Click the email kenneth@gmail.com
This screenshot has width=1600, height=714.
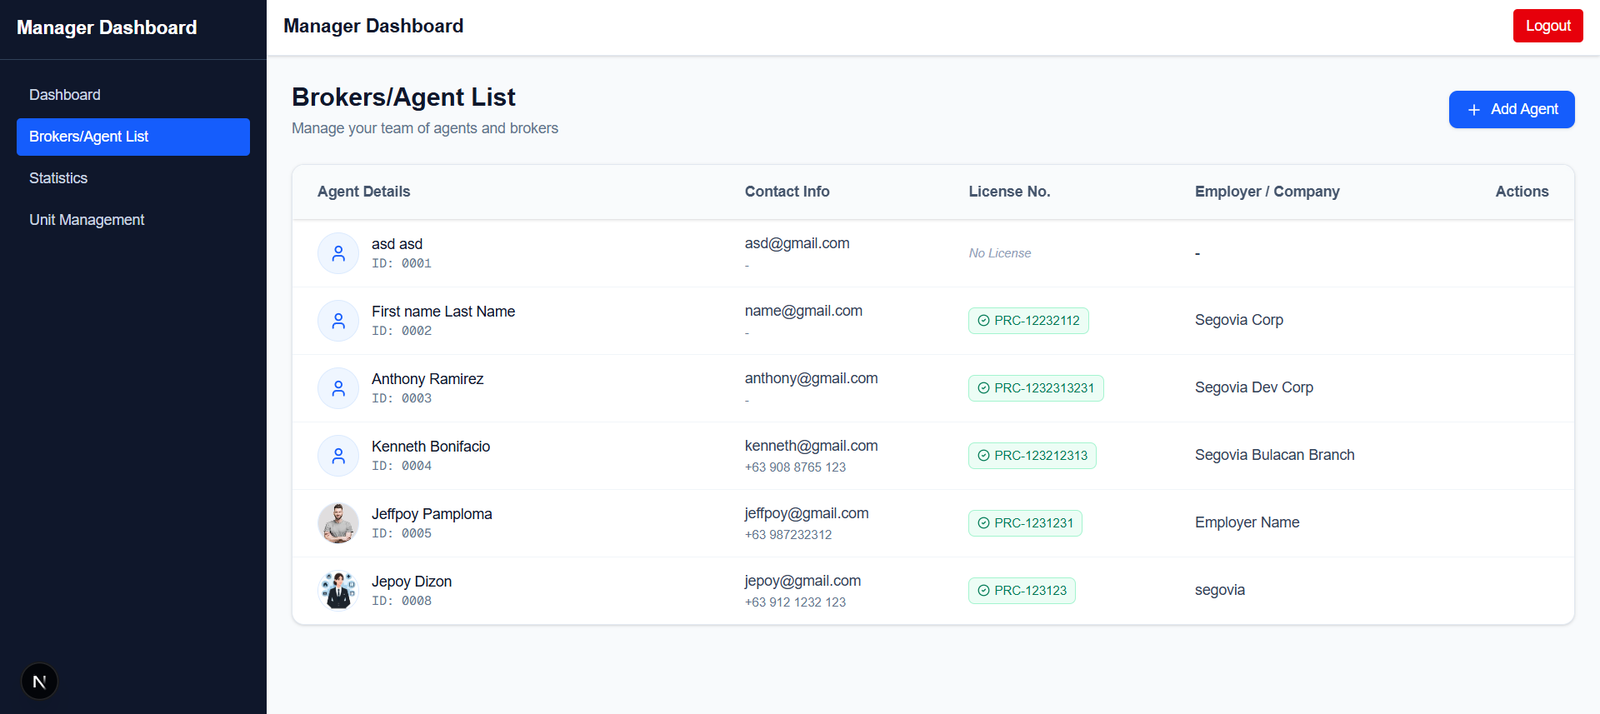tap(811, 446)
